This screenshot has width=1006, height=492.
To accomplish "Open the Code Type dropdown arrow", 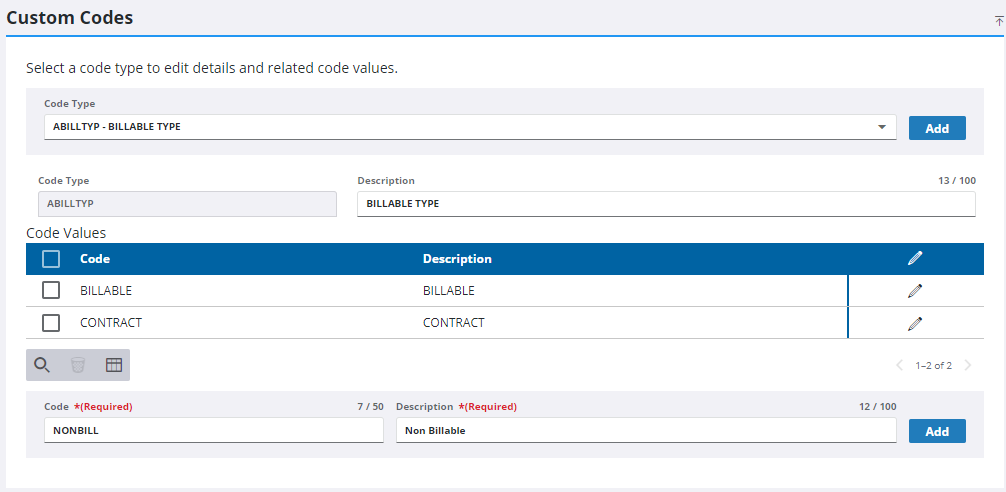I will click(x=882, y=127).
